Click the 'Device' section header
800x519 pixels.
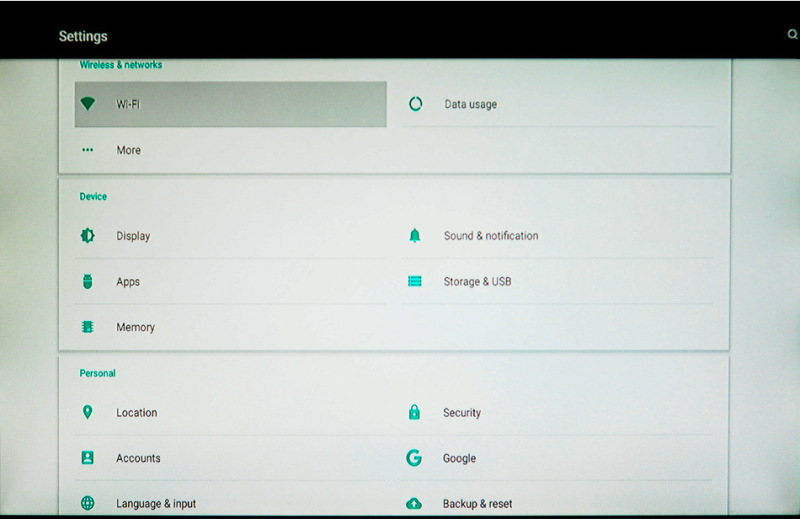pyautogui.click(x=93, y=197)
